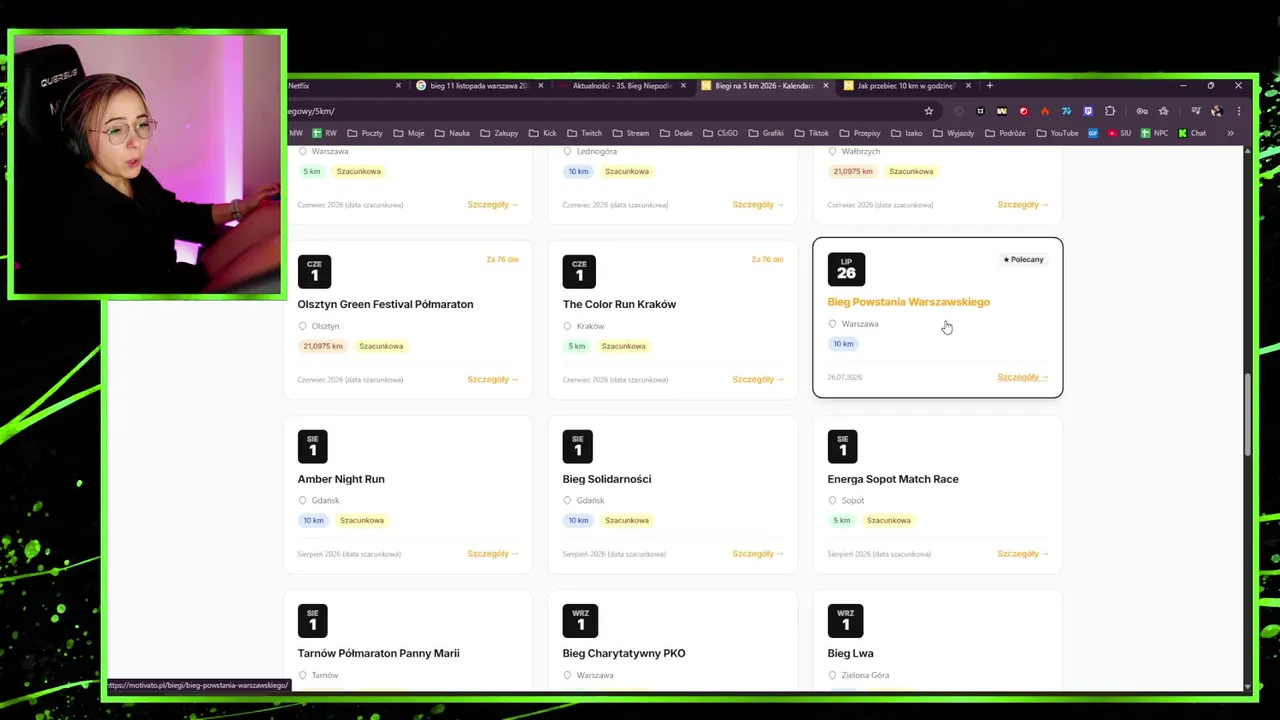1280x720 pixels.
Task: Switch to 'bieg 11 listopada warszawa' tab
Action: tap(479, 86)
